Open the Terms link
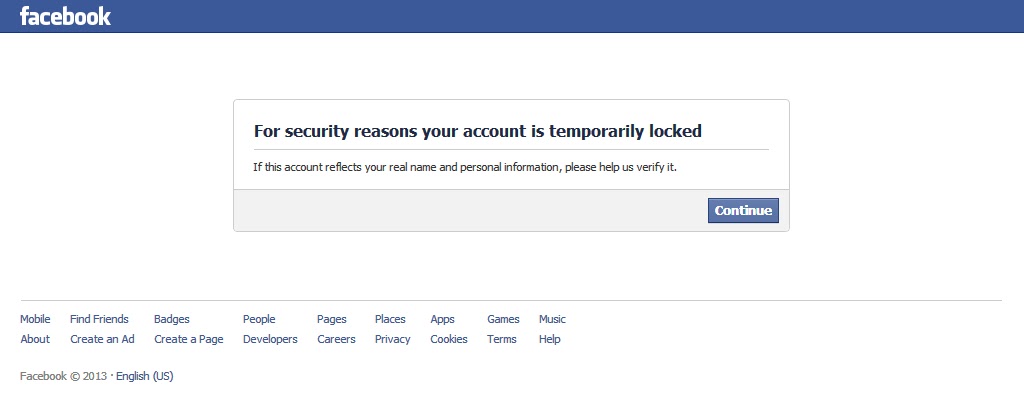This screenshot has width=1024, height=402. pos(502,339)
